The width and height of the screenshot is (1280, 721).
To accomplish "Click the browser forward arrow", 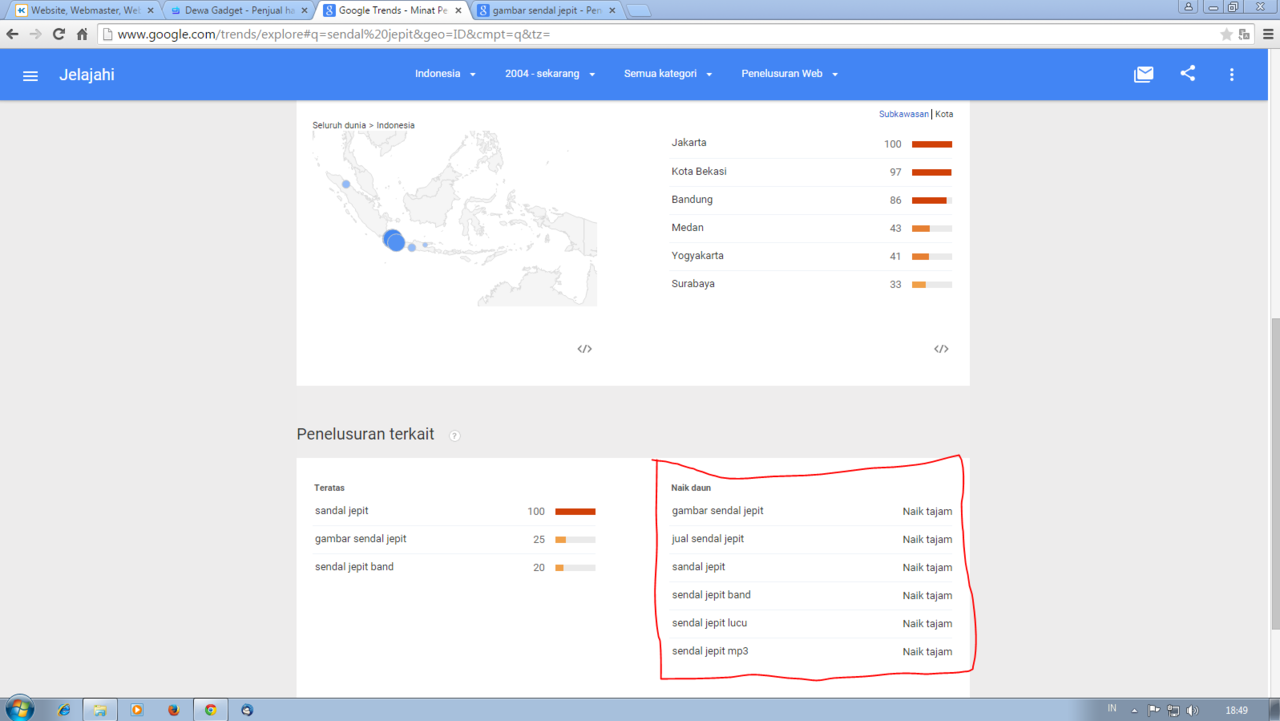I will pyautogui.click(x=35, y=34).
